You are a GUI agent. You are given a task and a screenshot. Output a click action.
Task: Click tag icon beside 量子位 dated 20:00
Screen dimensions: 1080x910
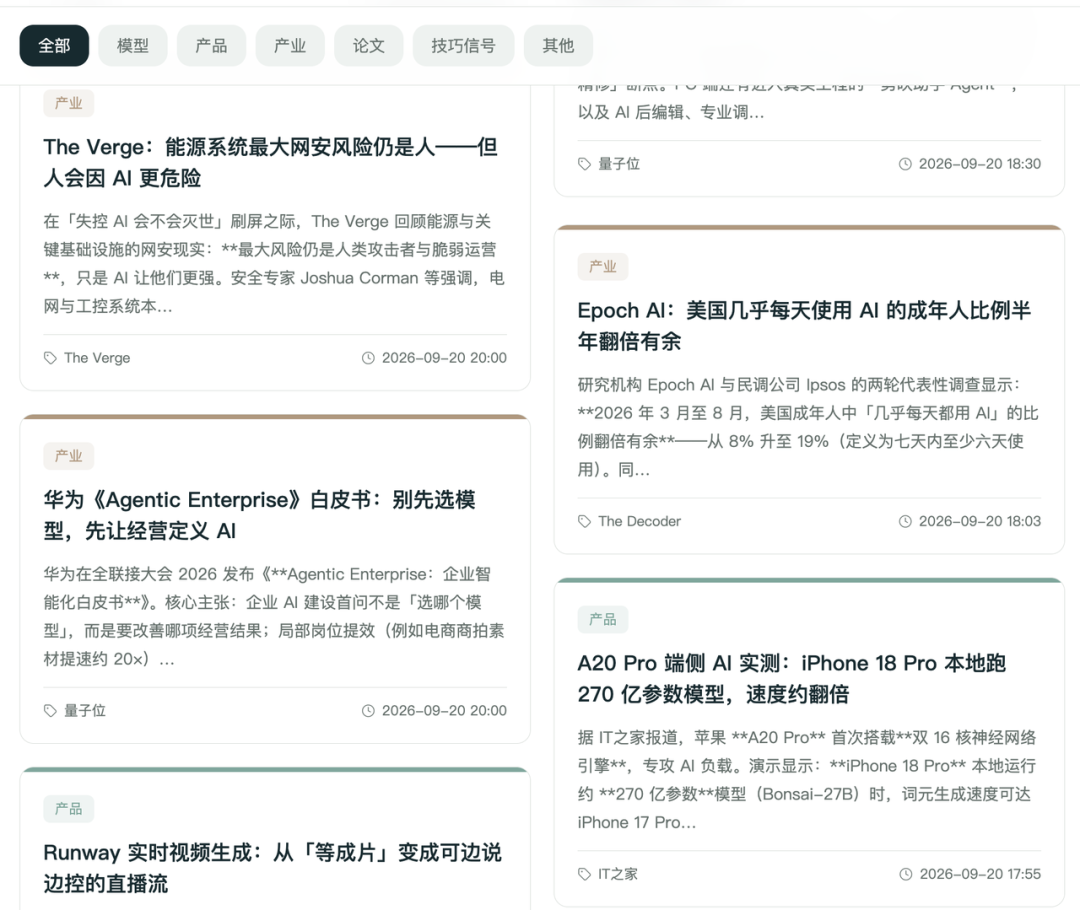(x=50, y=710)
